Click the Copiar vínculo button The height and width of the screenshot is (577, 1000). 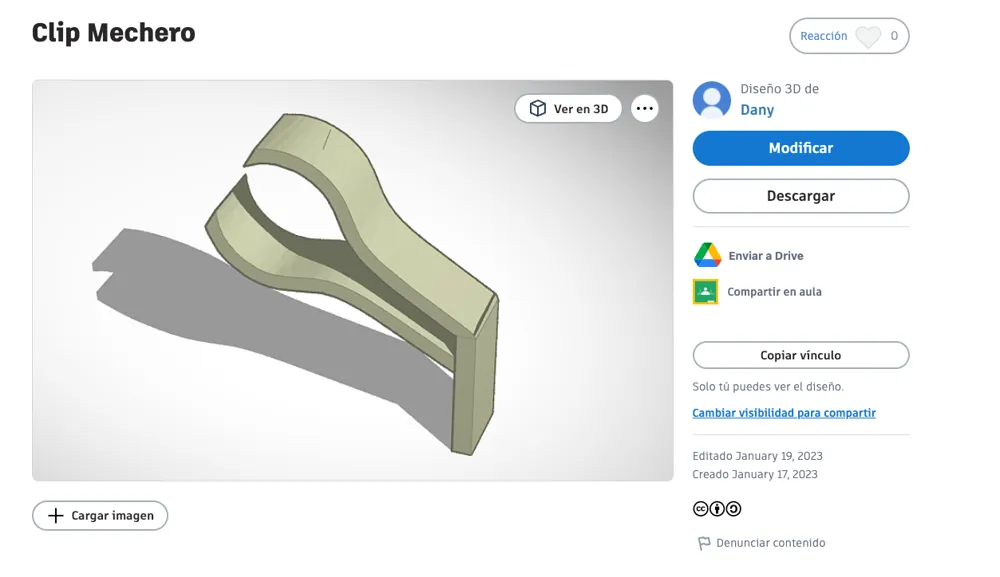coord(801,355)
